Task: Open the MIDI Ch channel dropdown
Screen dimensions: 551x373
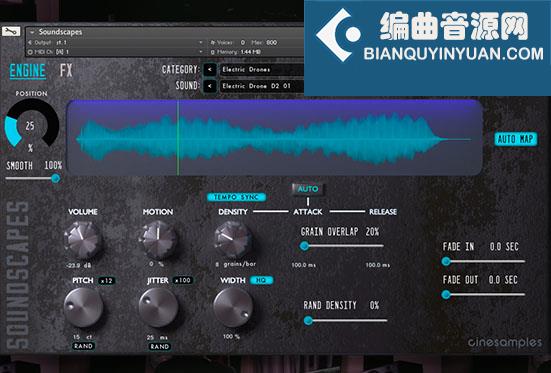Action: [x=116, y=52]
